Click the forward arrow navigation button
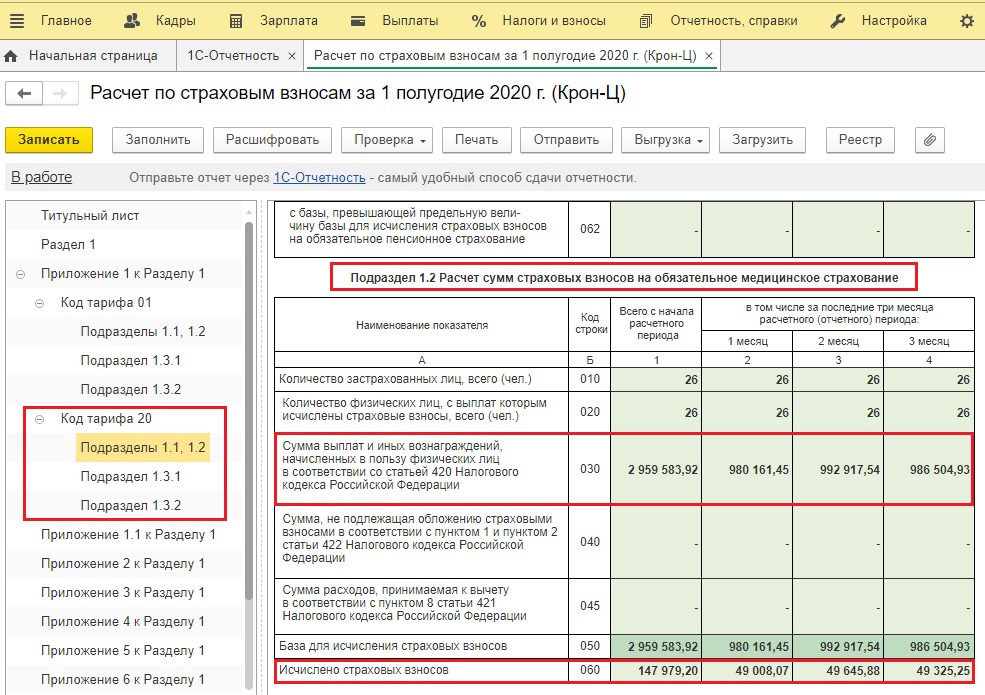Image resolution: width=985 pixels, height=695 pixels. tap(60, 94)
